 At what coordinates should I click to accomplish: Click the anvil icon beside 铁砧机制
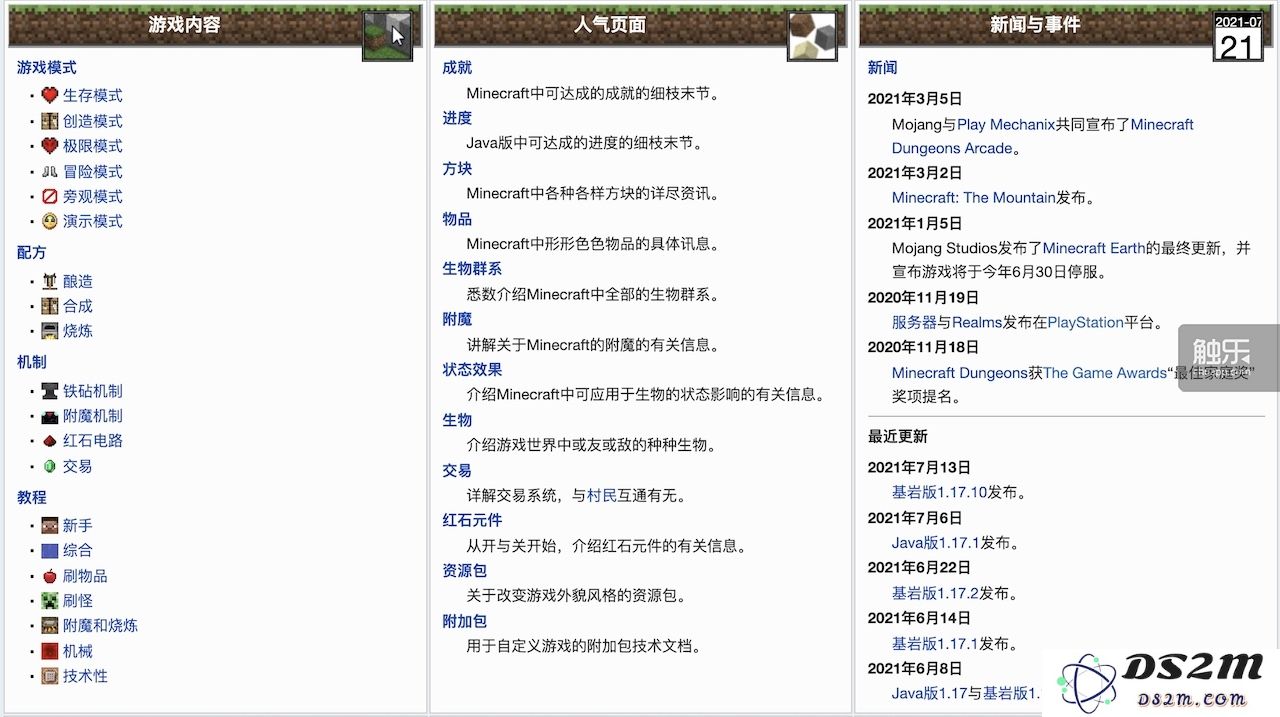(50, 391)
